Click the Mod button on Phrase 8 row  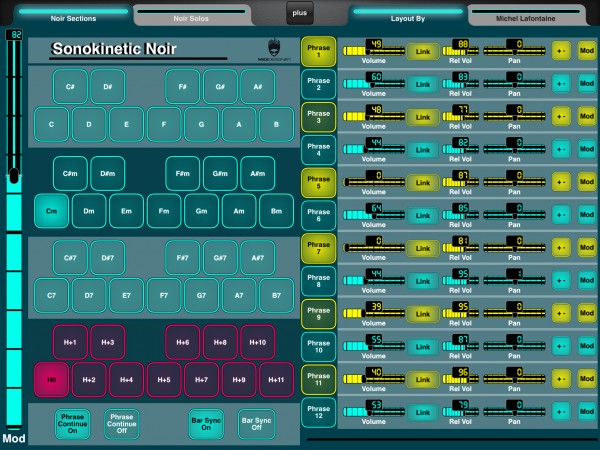[587, 280]
